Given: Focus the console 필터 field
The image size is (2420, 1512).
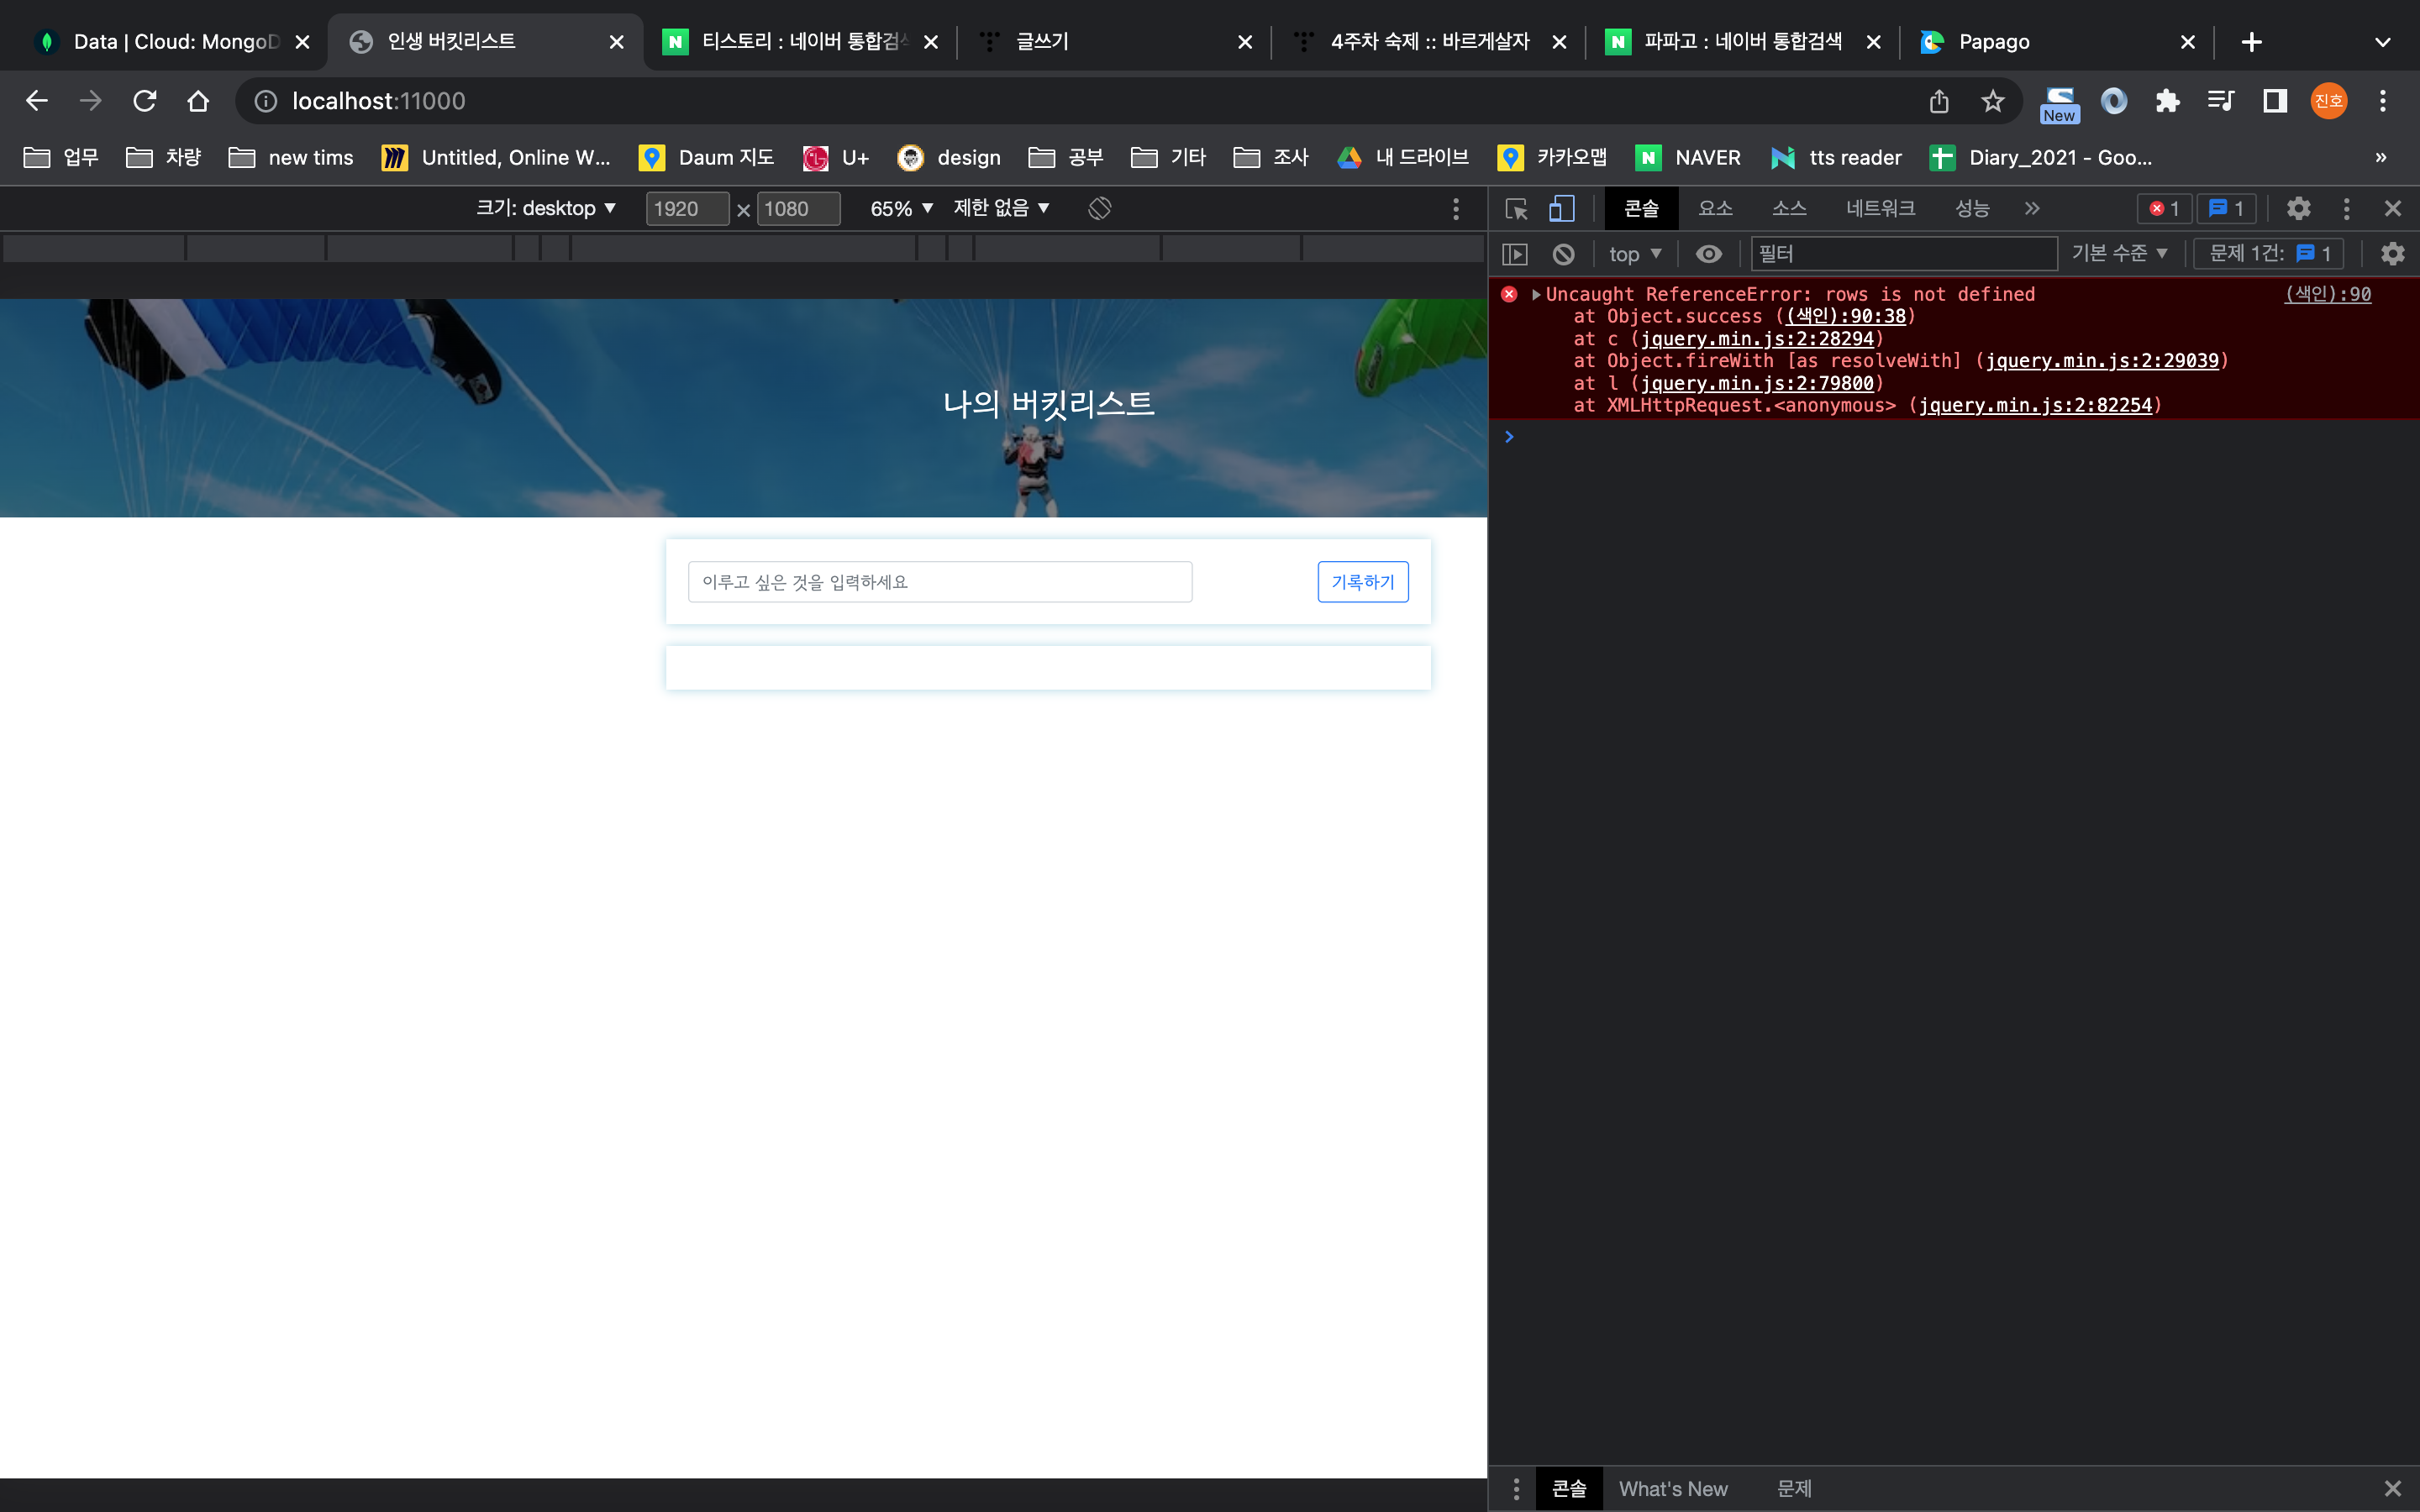Looking at the screenshot, I should [1903, 254].
